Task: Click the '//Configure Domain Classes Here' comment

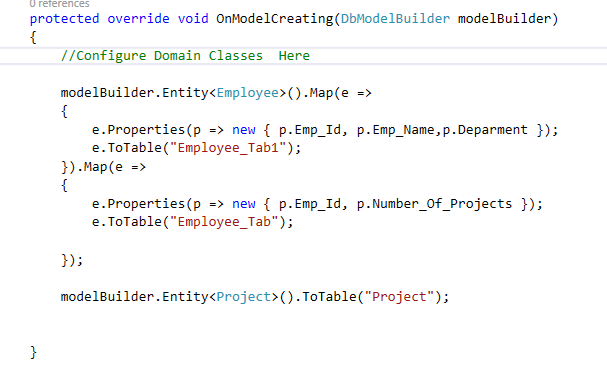Action: (x=185, y=56)
